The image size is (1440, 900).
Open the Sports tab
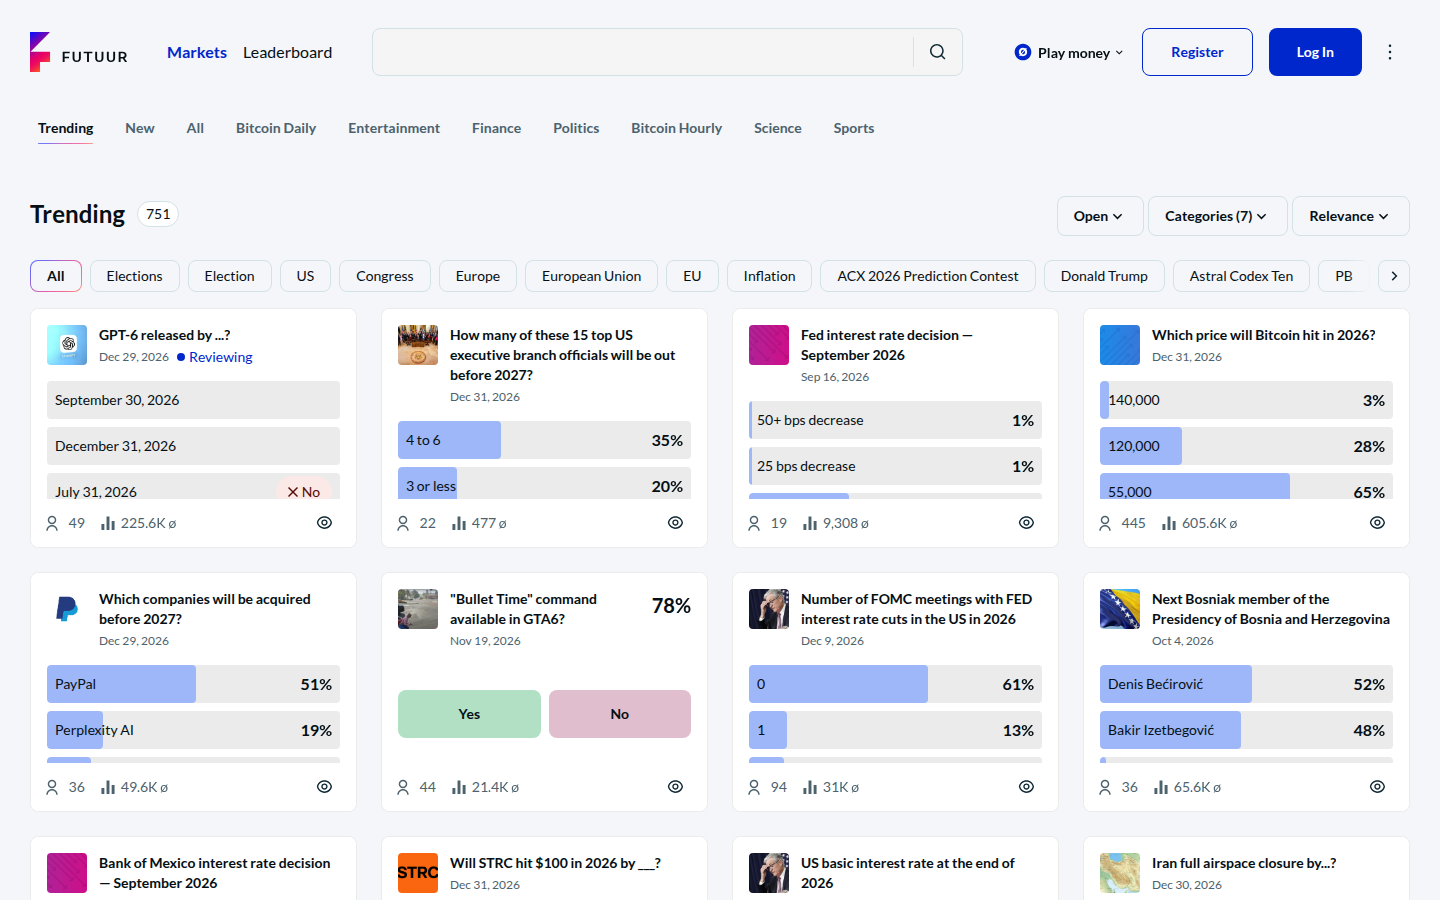pos(854,128)
